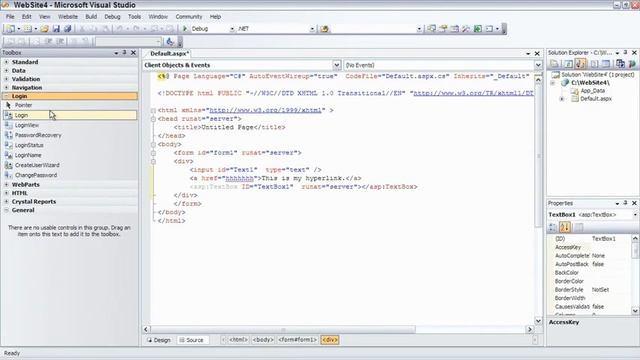Open the Client Objects & Events dropdown
This screenshot has height=360, width=640.
click(336, 65)
